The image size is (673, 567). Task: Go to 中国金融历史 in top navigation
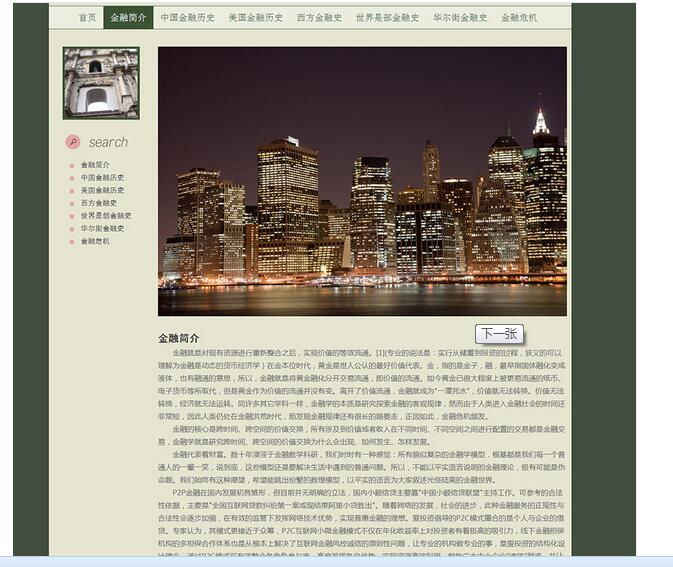coord(187,18)
